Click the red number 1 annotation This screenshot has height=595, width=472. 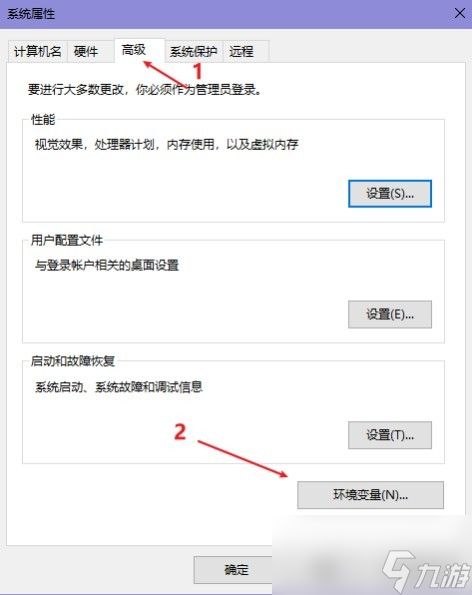click(x=197, y=71)
